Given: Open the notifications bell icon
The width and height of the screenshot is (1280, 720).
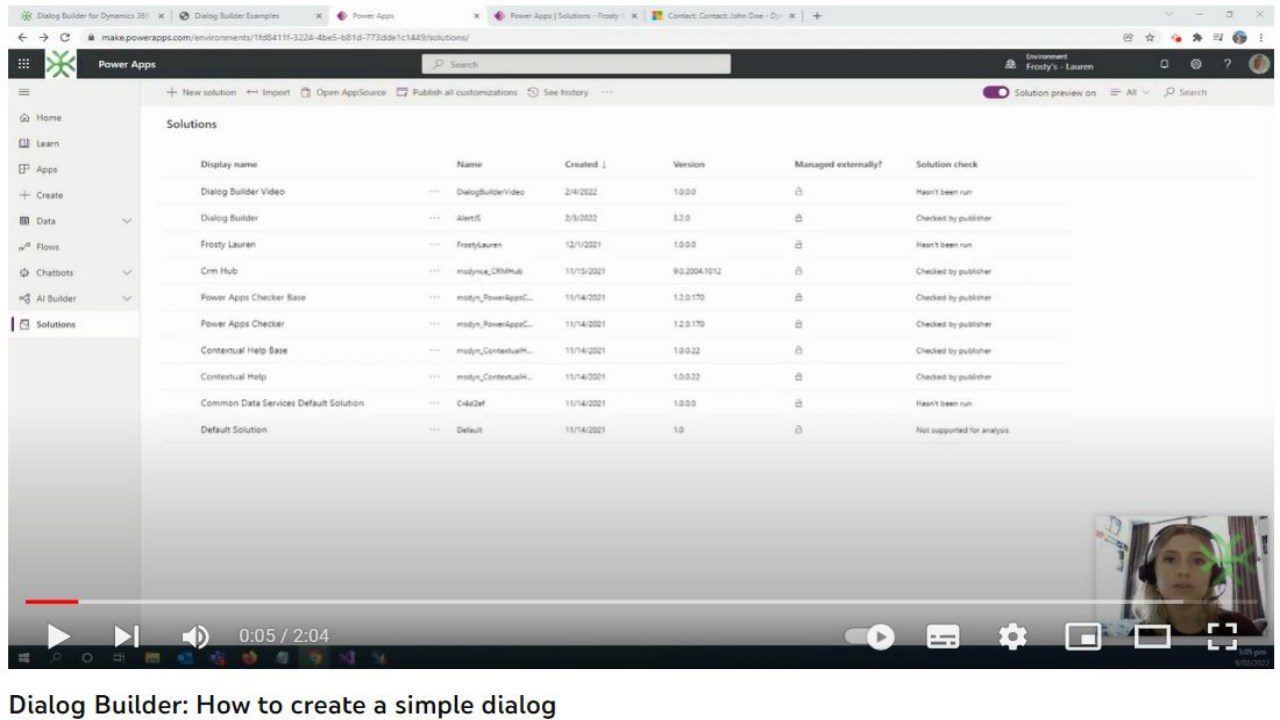Looking at the screenshot, I should click(1164, 64).
